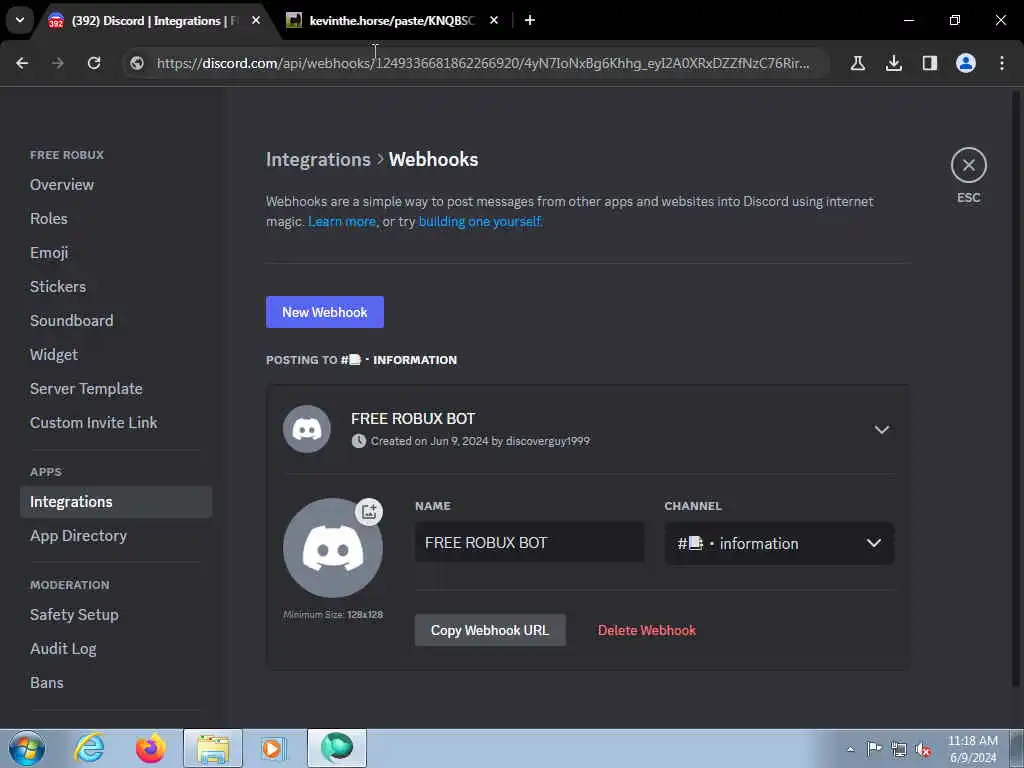Viewport: 1024px width, 768px height.
Task: Open App Directory in the sidebar
Action: click(78, 536)
